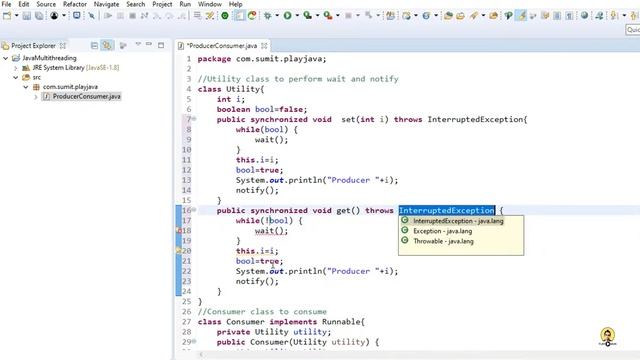Toggle the Mark Occurrences highlighter icon

coord(521,16)
